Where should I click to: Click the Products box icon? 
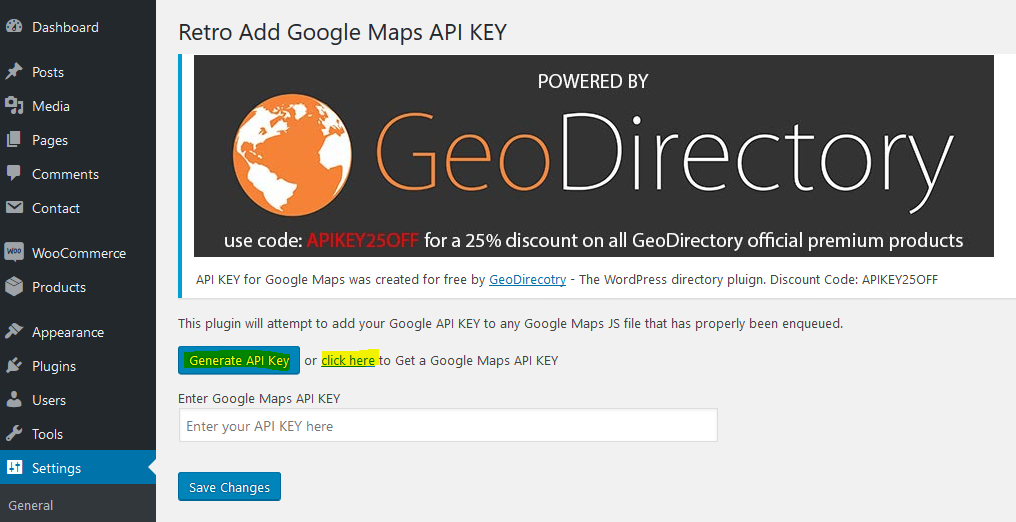click(x=14, y=286)
